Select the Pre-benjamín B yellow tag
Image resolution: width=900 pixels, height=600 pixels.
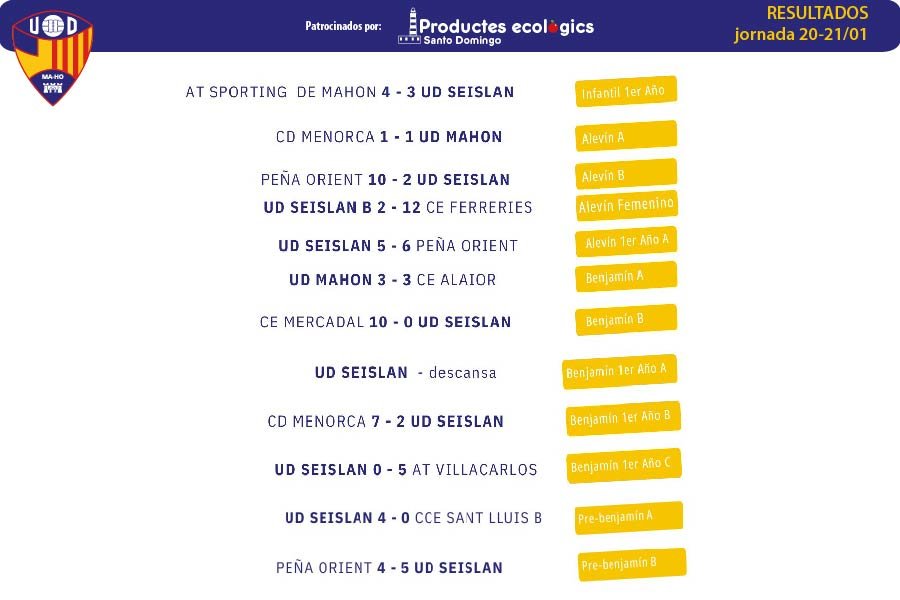pos(632,565)
